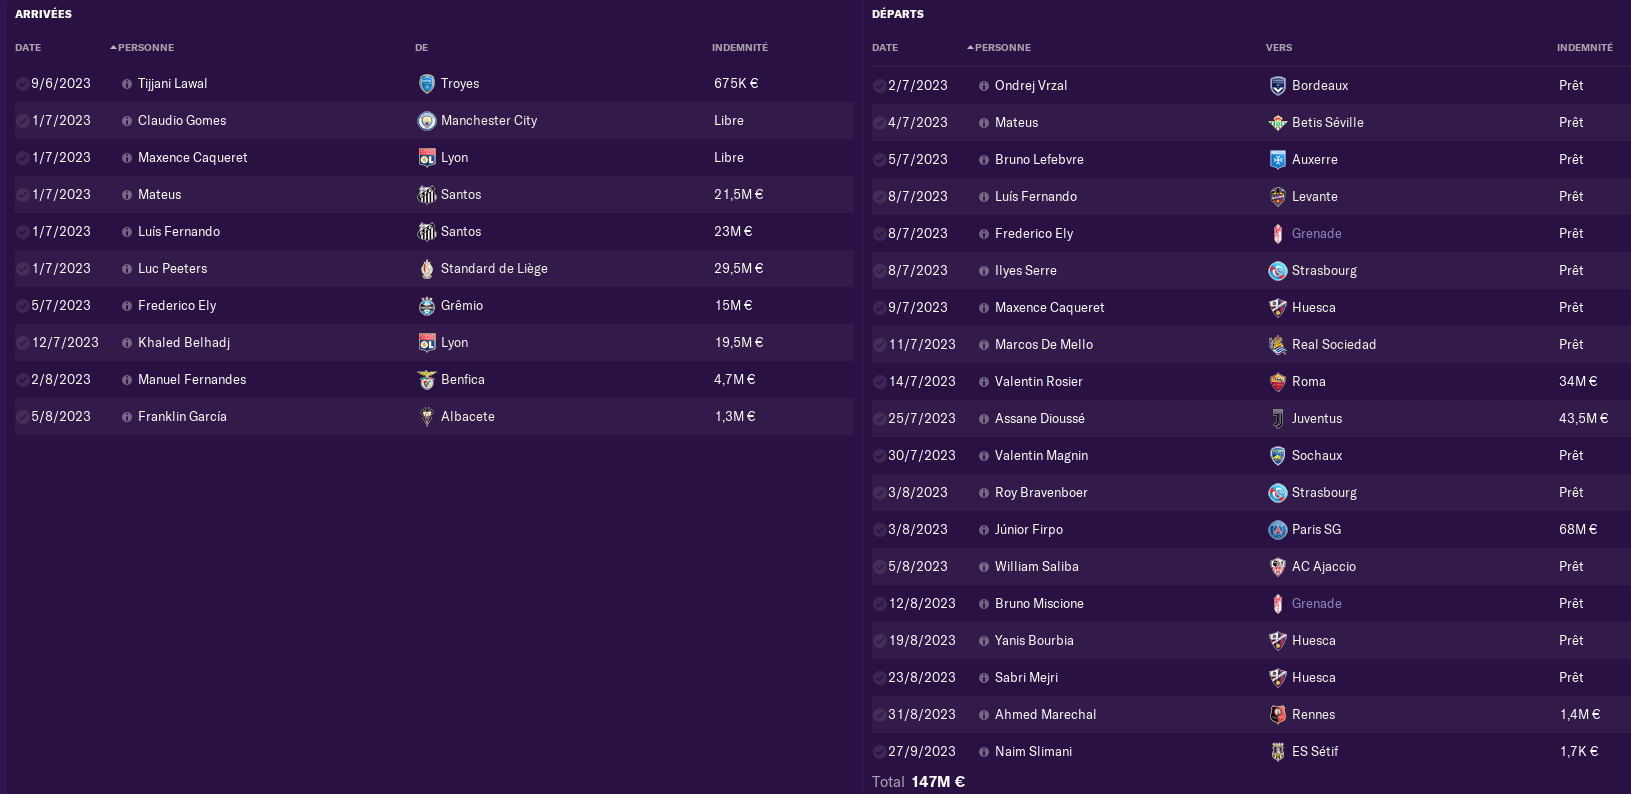Select Marcos De Mello departure row
1631x794 pixels.
pos(1251,345)
